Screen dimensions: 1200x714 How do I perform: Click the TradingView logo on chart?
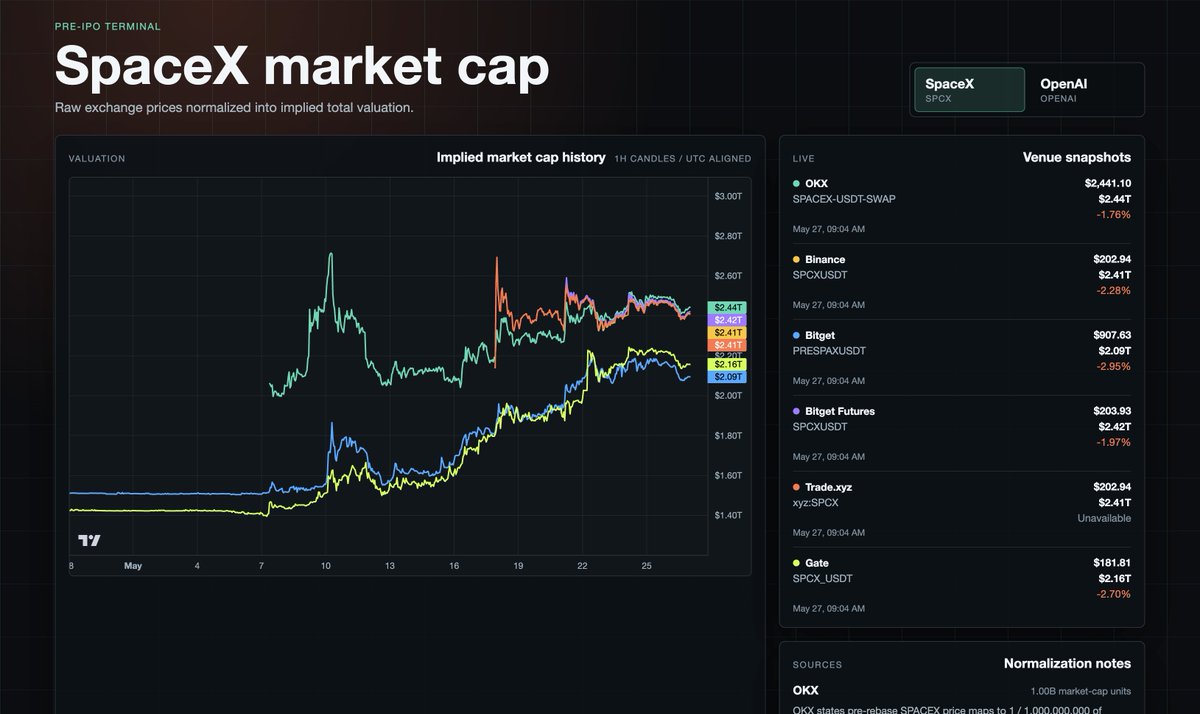coord(89,541)
